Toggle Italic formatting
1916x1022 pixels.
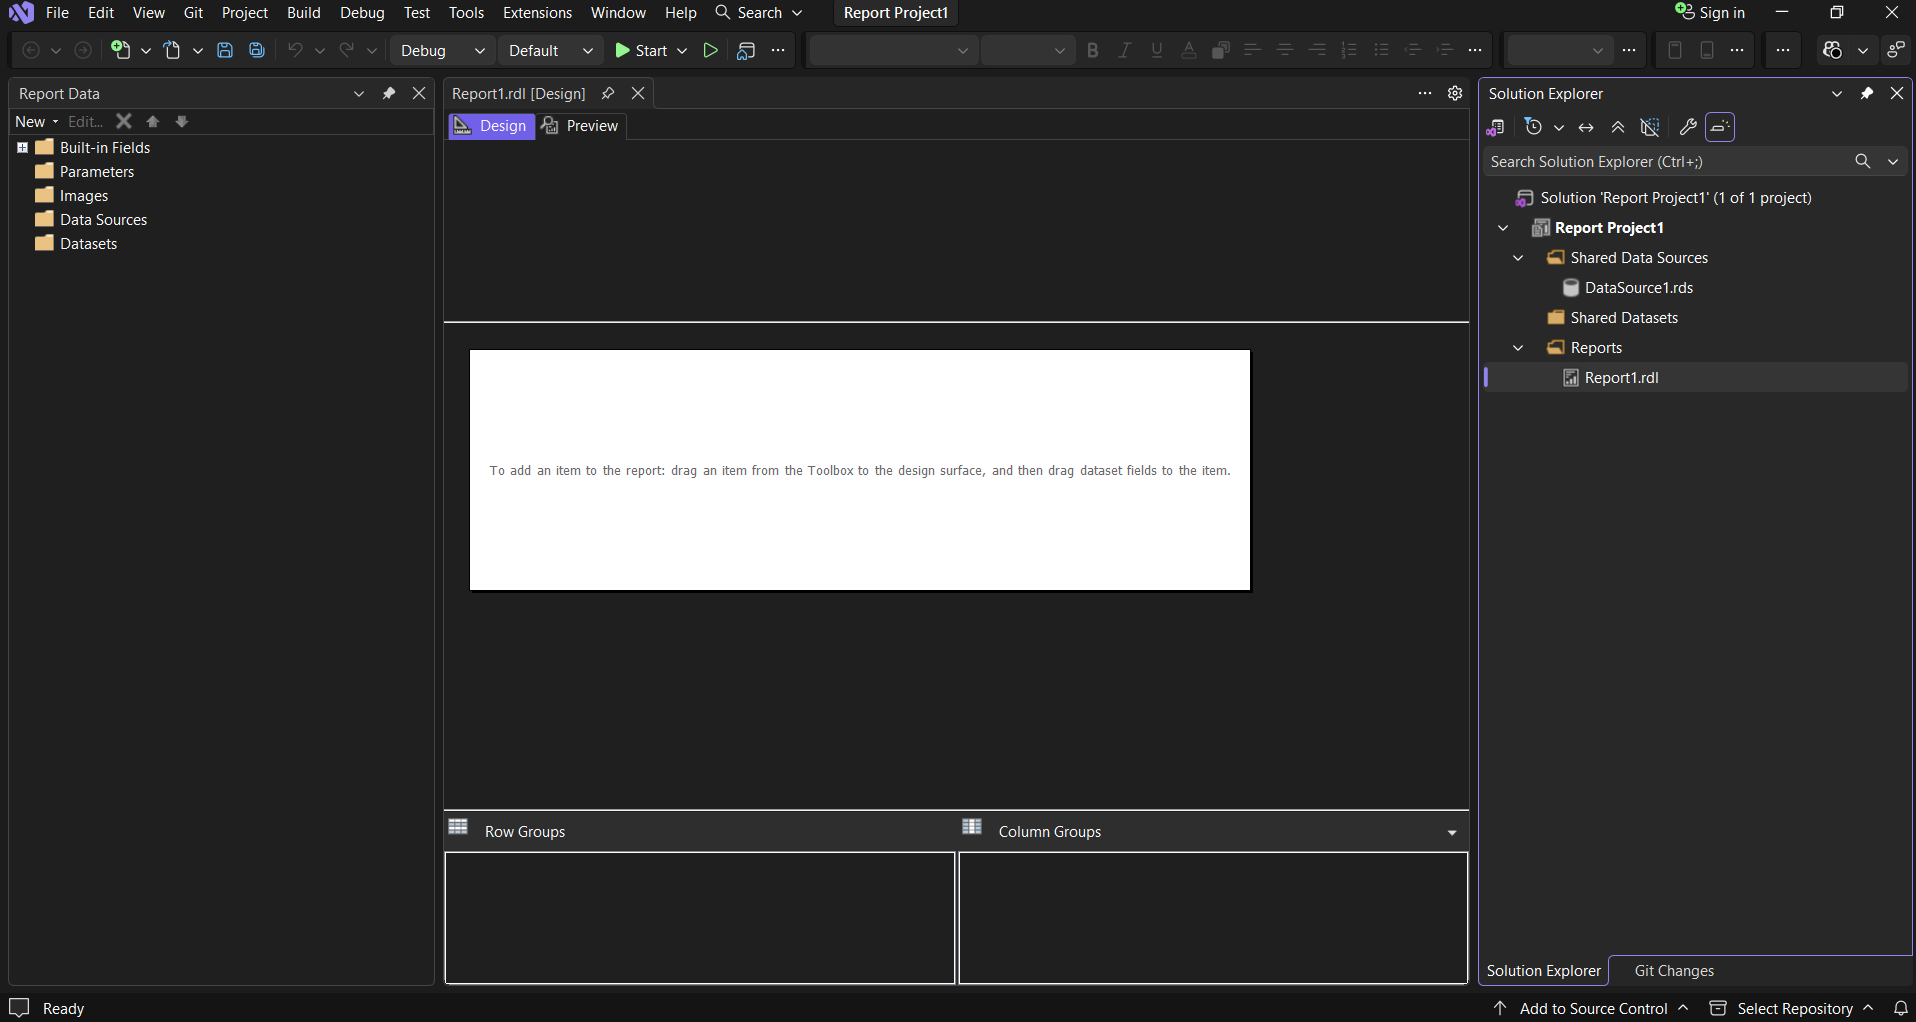click(1125, 50)
